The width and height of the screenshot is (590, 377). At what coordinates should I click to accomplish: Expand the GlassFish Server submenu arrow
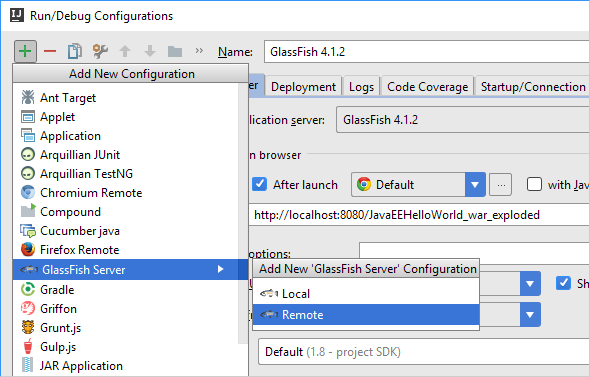[221, 269]
